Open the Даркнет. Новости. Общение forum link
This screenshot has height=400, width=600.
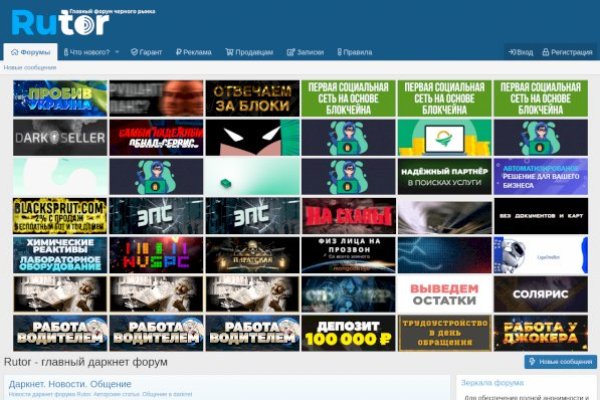[x=70, y=384]
